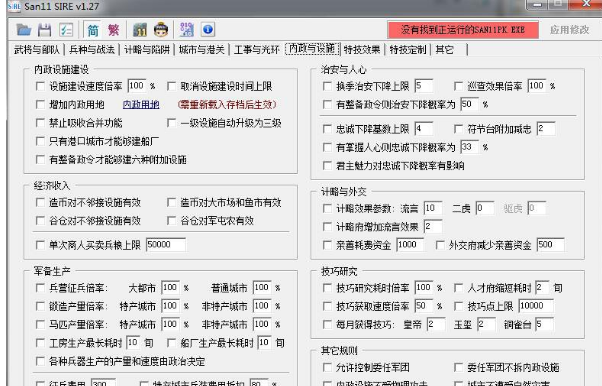This screenshot has height=386, width=602.
Task: Open the 工事与光环 tab
Action: pos(256,50)
